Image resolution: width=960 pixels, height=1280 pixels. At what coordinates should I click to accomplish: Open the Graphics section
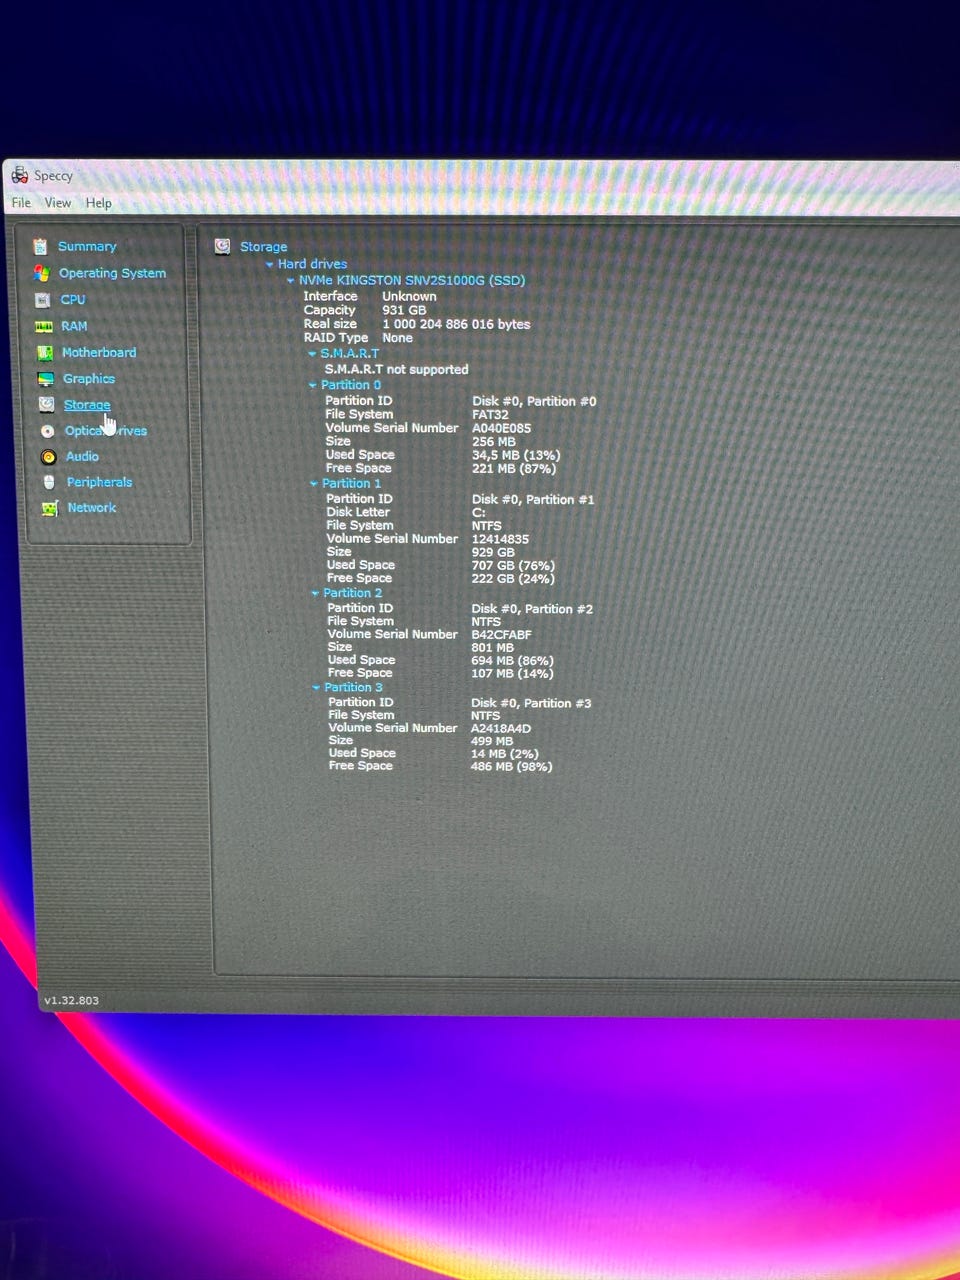click(x=89, y=379)
